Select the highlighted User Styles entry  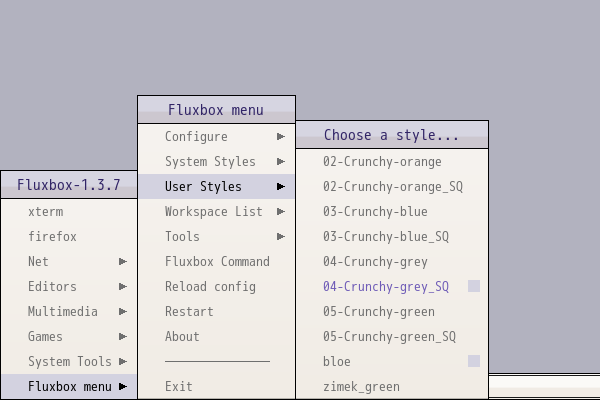coord(217,186)
